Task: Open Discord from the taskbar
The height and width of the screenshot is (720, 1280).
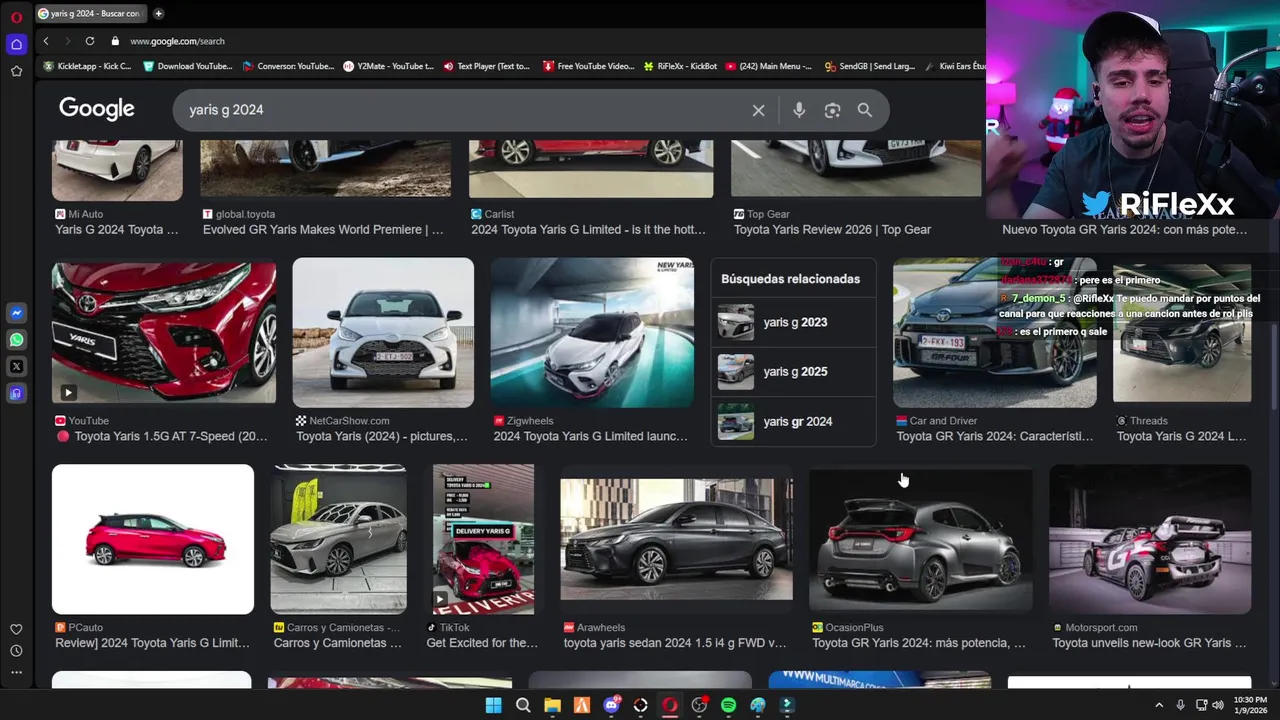Action: point(611,705)
